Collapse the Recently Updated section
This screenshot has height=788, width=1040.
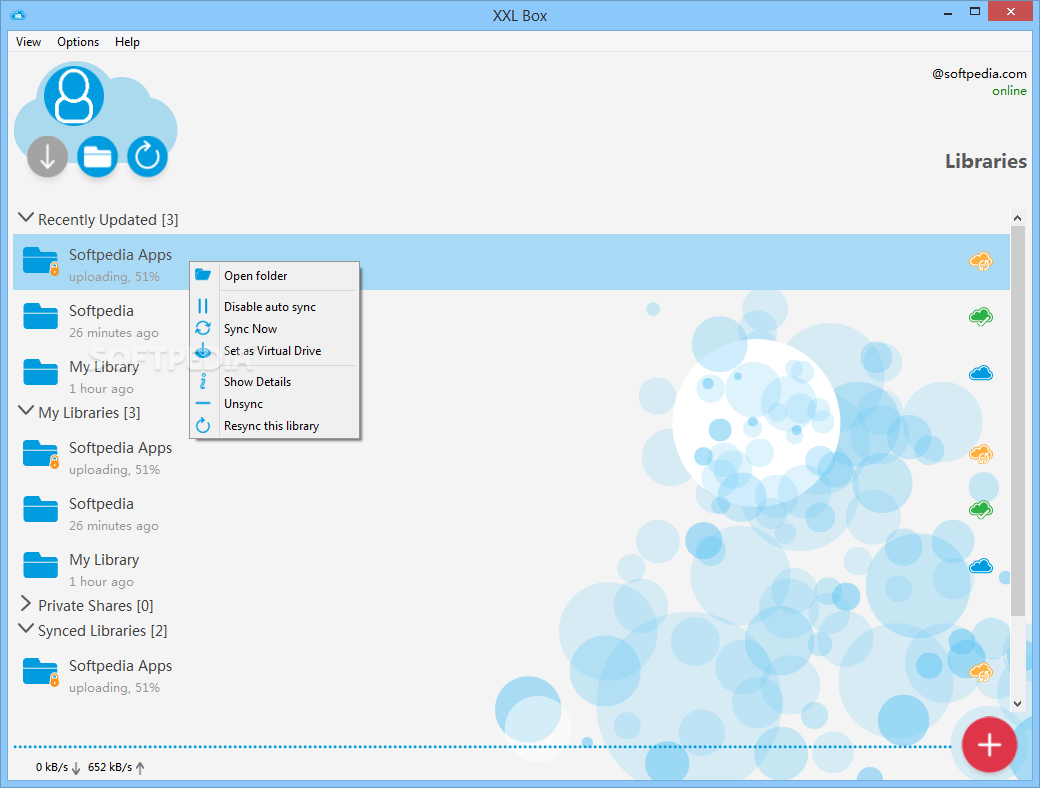[26, 218]
